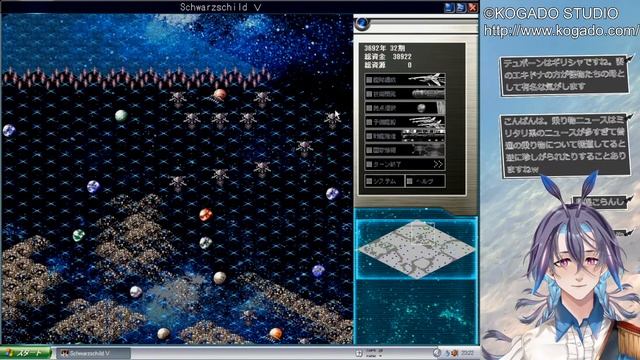640x360 pixels.
Task: Select the orange planet at the map's bottom edge
Action: (276, 333)
